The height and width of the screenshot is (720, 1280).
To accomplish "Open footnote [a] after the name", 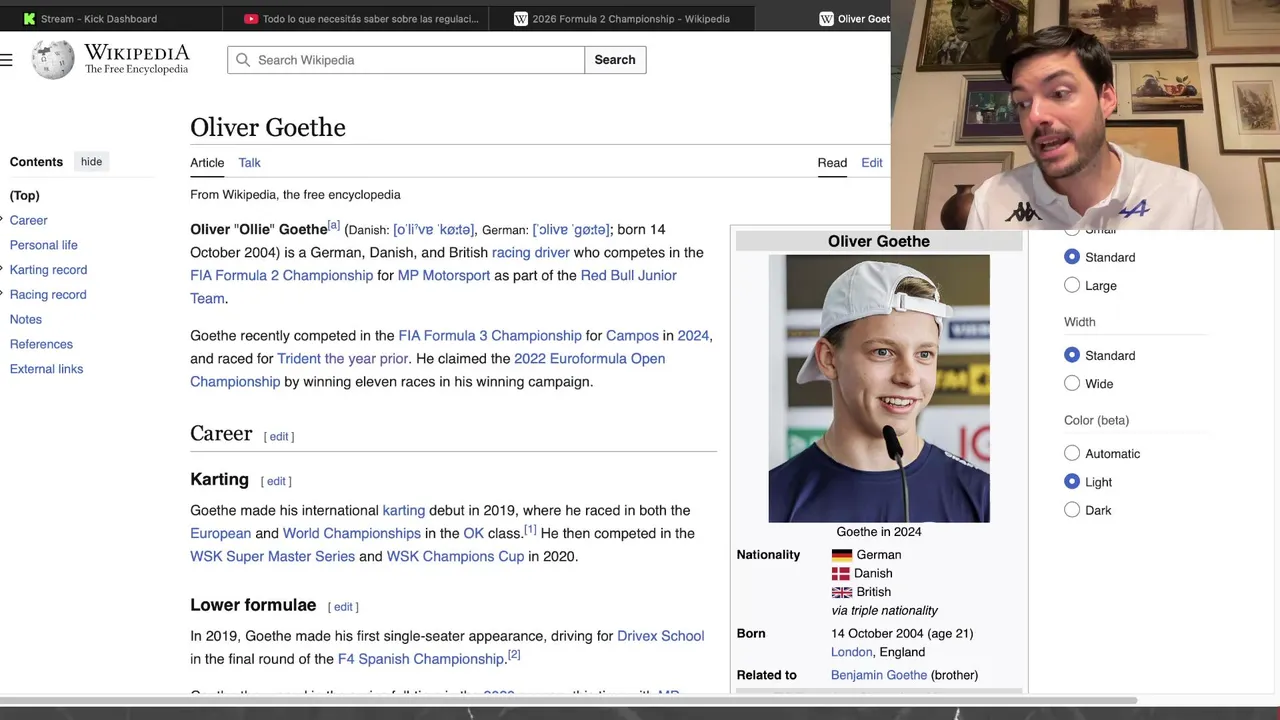I will (334, 225).
